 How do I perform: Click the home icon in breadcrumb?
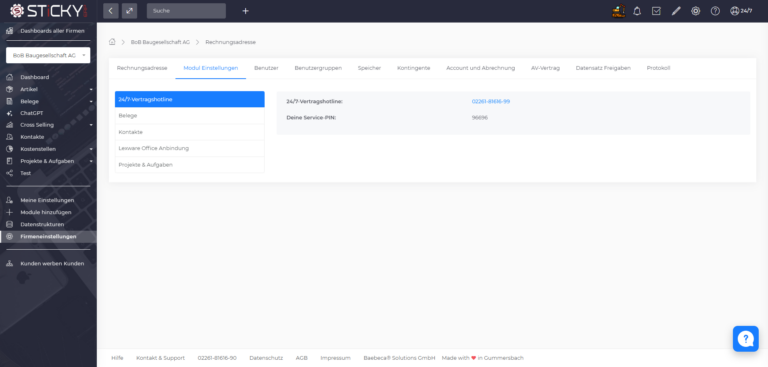pos(112,42)
